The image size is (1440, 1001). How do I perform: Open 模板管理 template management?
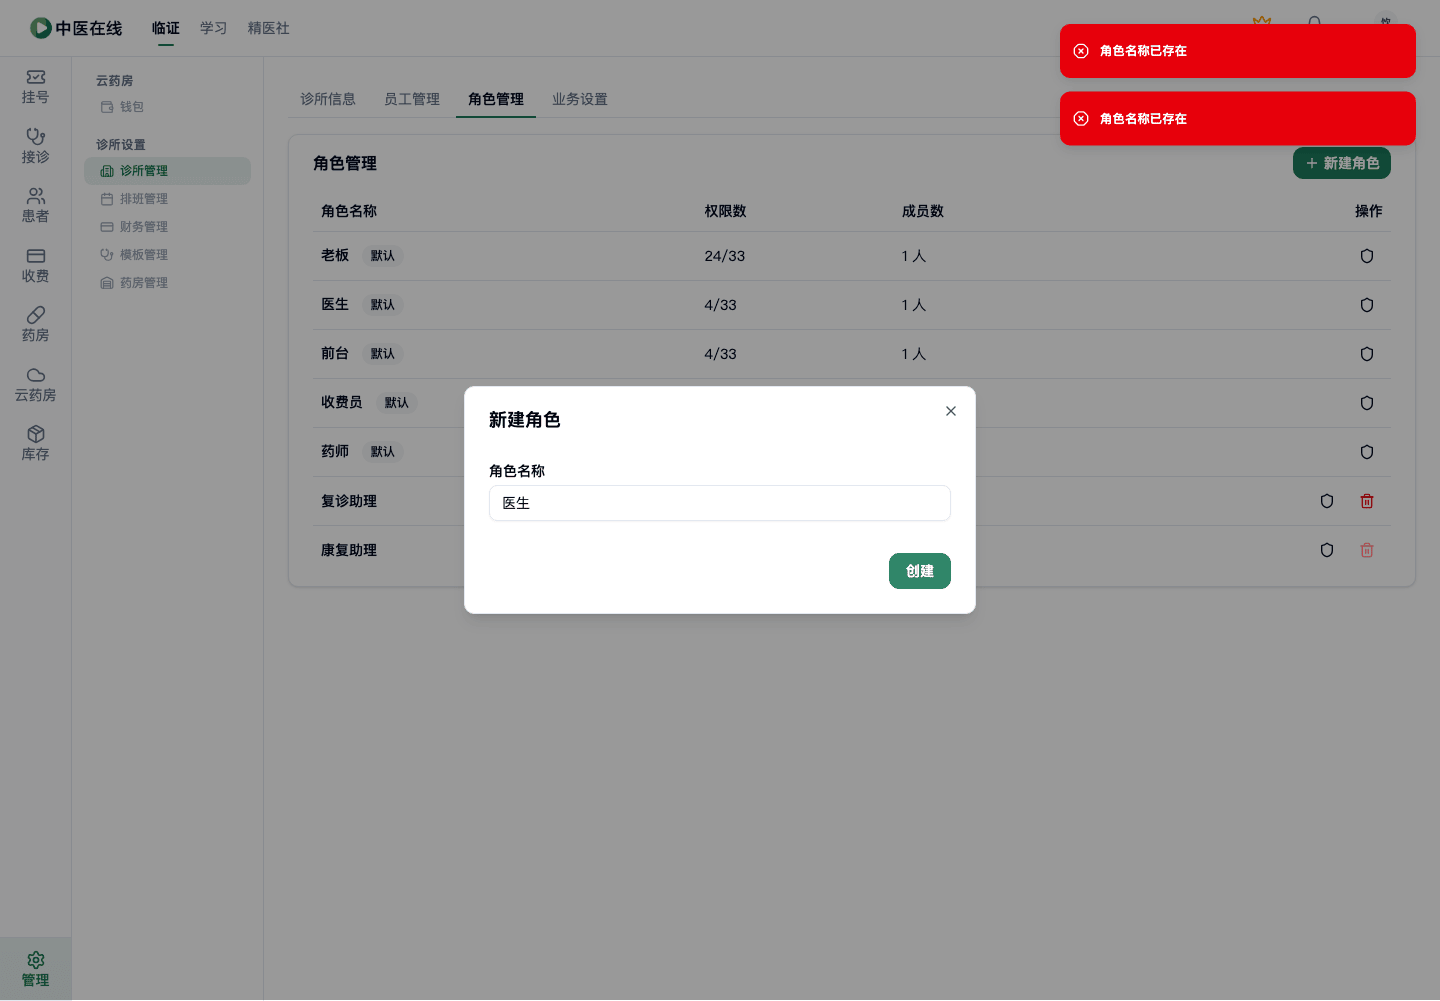[167, 255]
